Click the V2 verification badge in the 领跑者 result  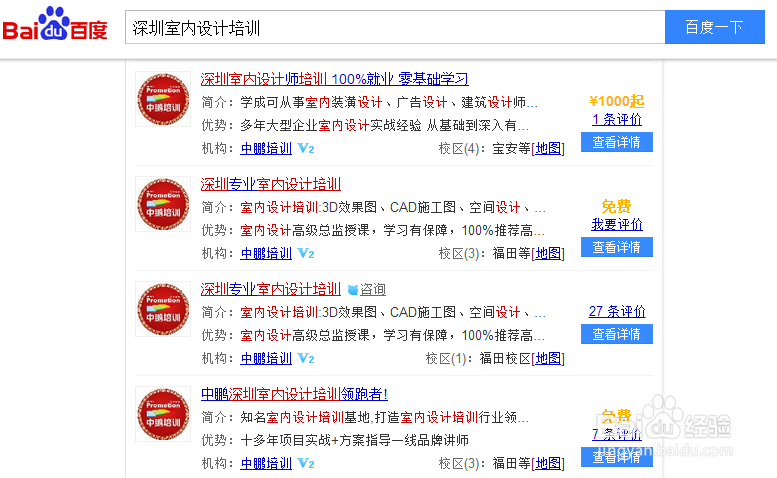click(x=306, y=463)
